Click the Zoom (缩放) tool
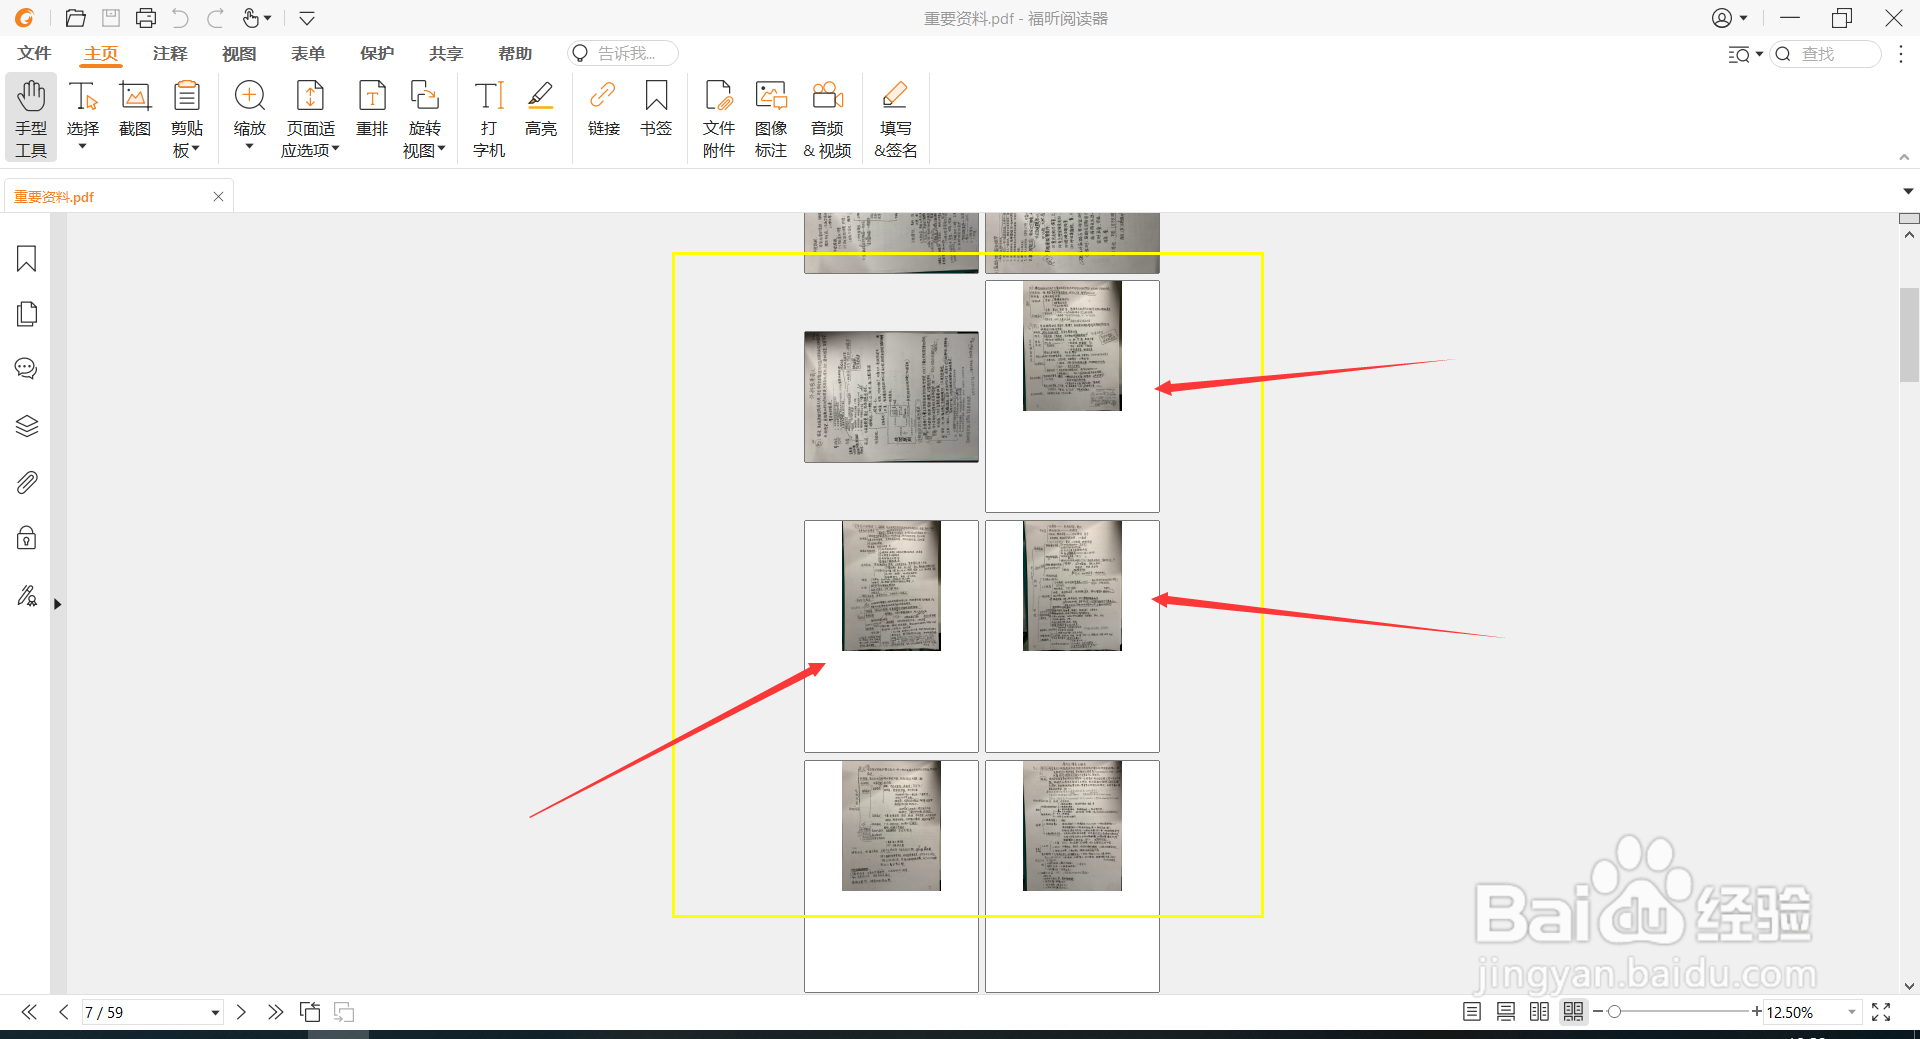 point(250,108)
